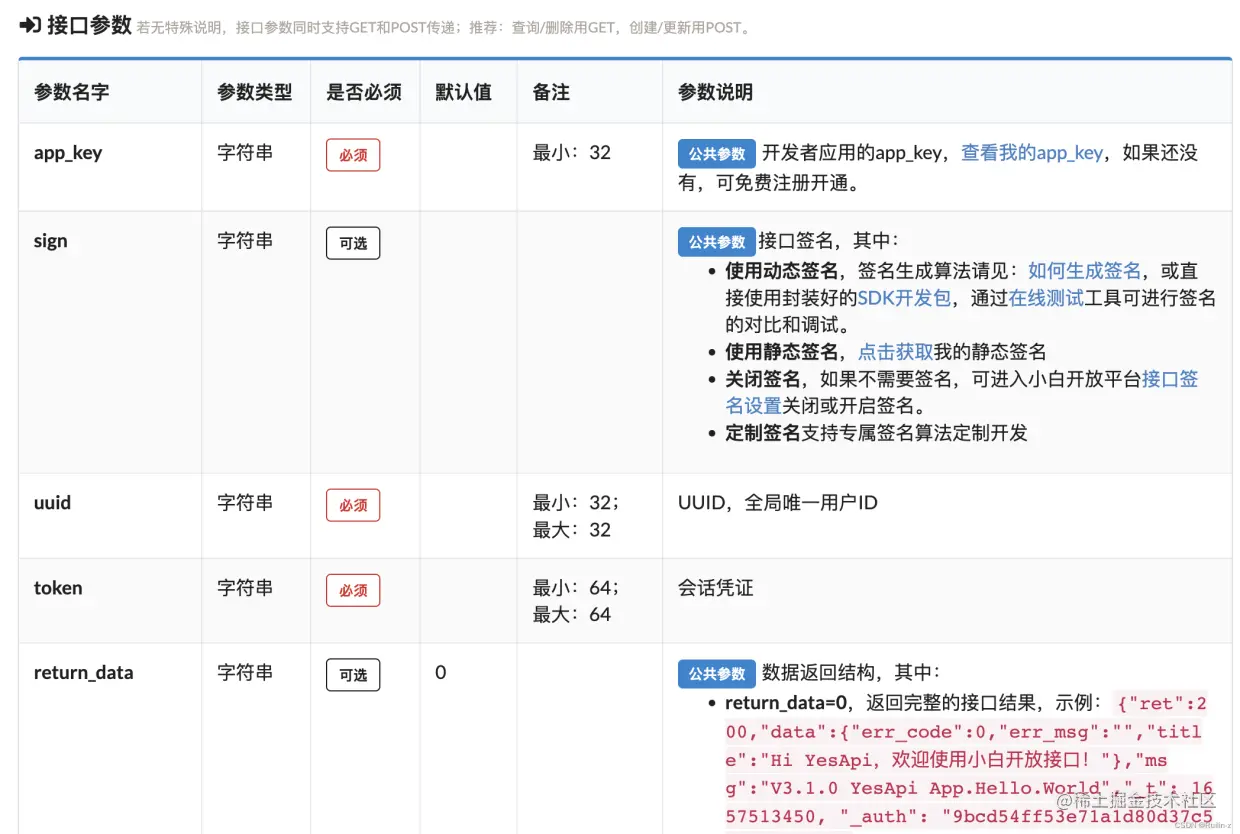This screenshot has width=1240, height=834.
Task: Click the 必须 tag in app_key row
Action: point(353,155)
